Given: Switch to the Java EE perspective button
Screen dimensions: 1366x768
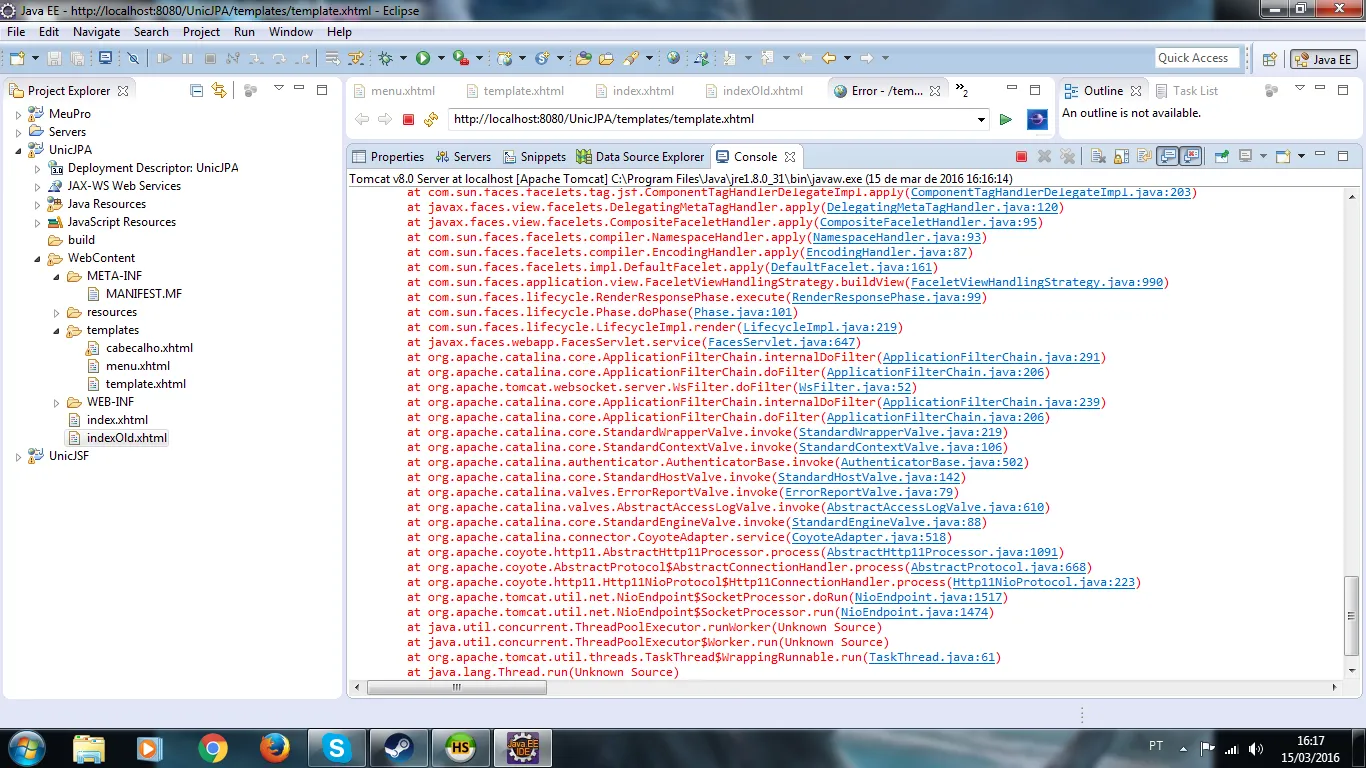Looking at the screenshot, I should 1323,59.
